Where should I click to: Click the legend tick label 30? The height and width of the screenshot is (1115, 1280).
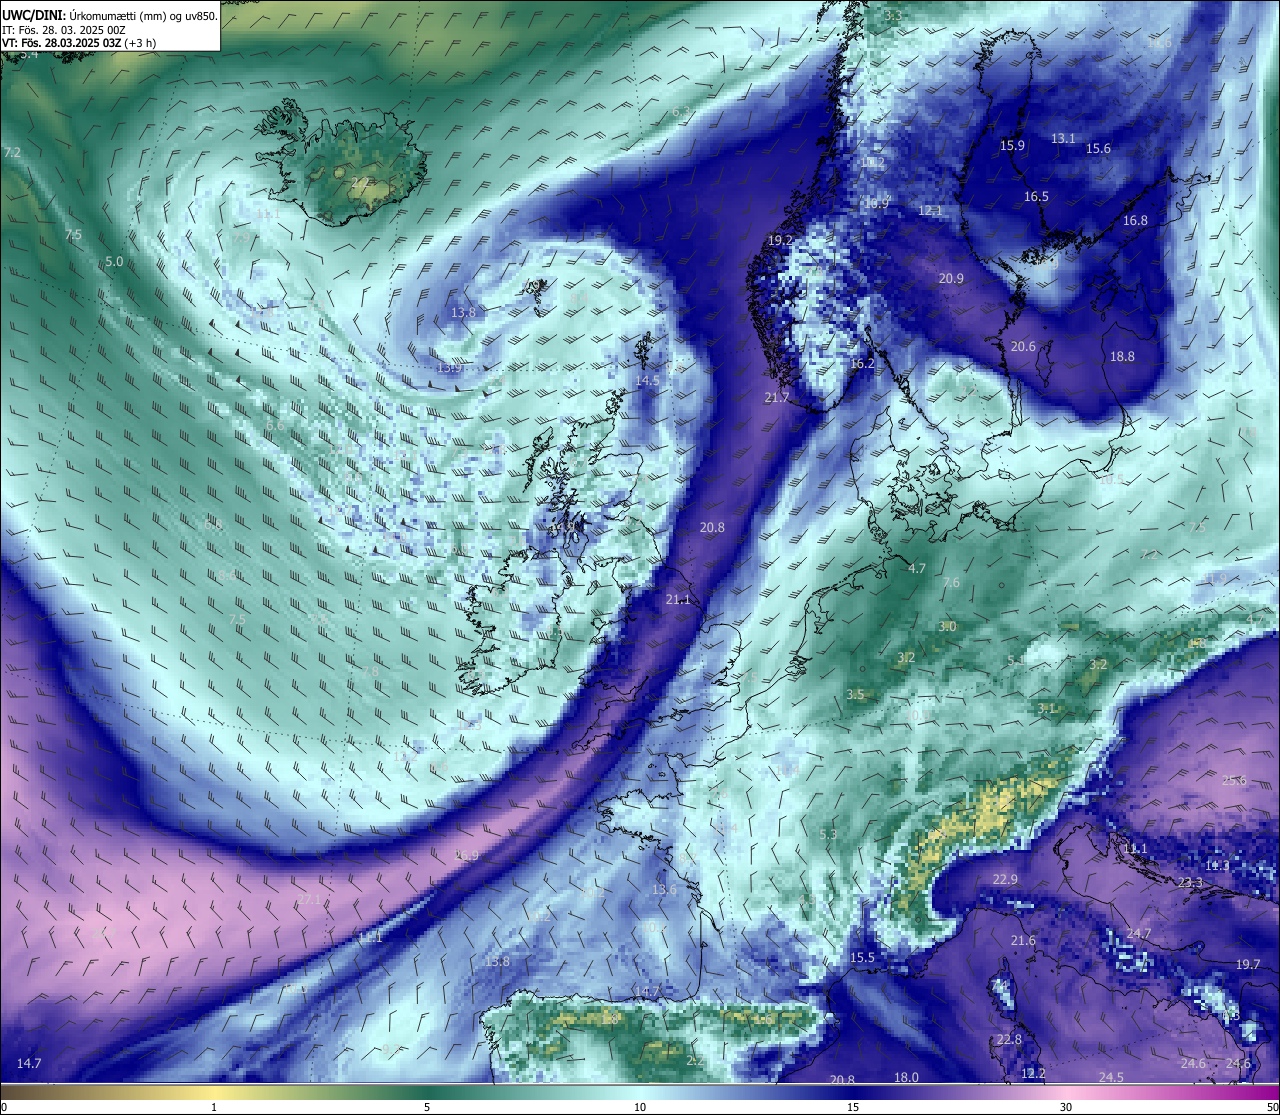[x=1066, y=1107]
